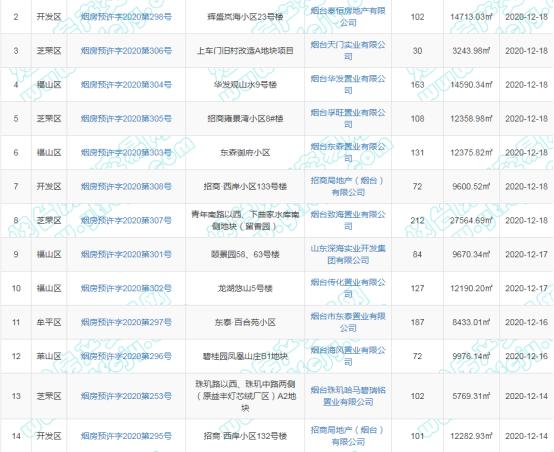Open developer link 山东深海实业开发集团有限公司
The height and width of the screenshot is (452, 554).
click(348, 254)
